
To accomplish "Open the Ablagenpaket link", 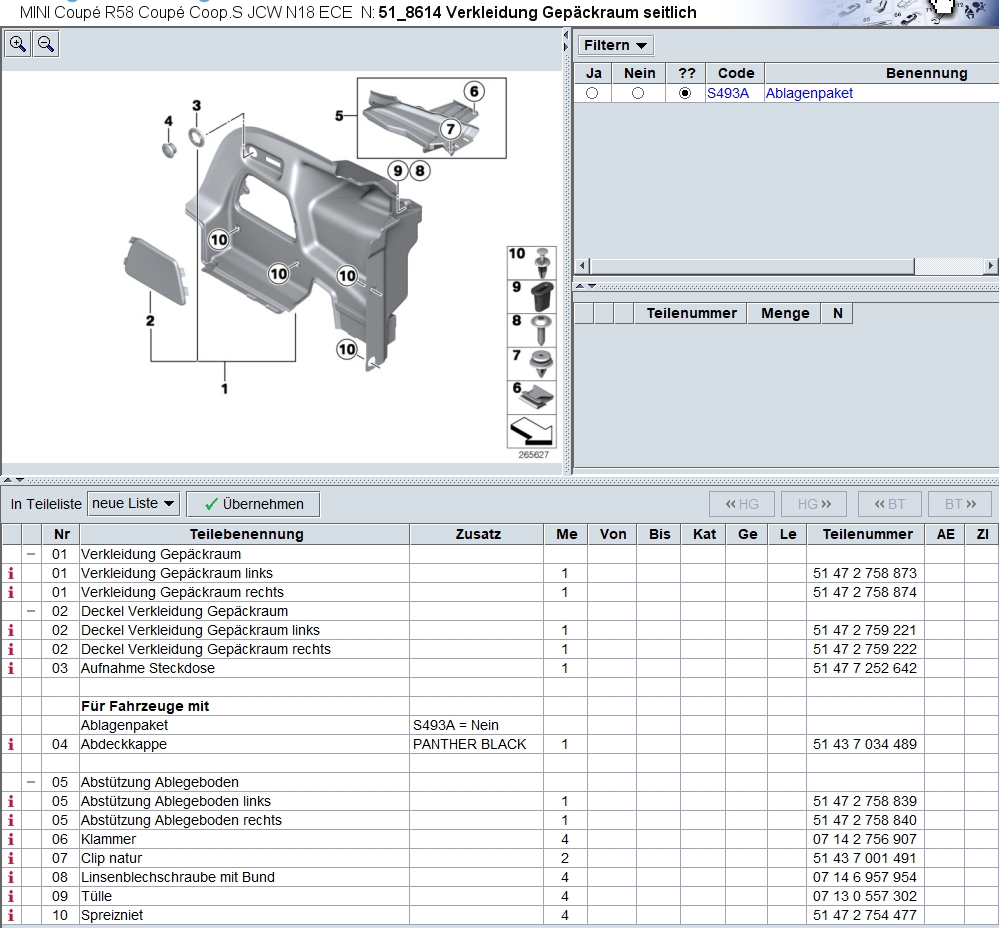I will click(x=809, y=93).
